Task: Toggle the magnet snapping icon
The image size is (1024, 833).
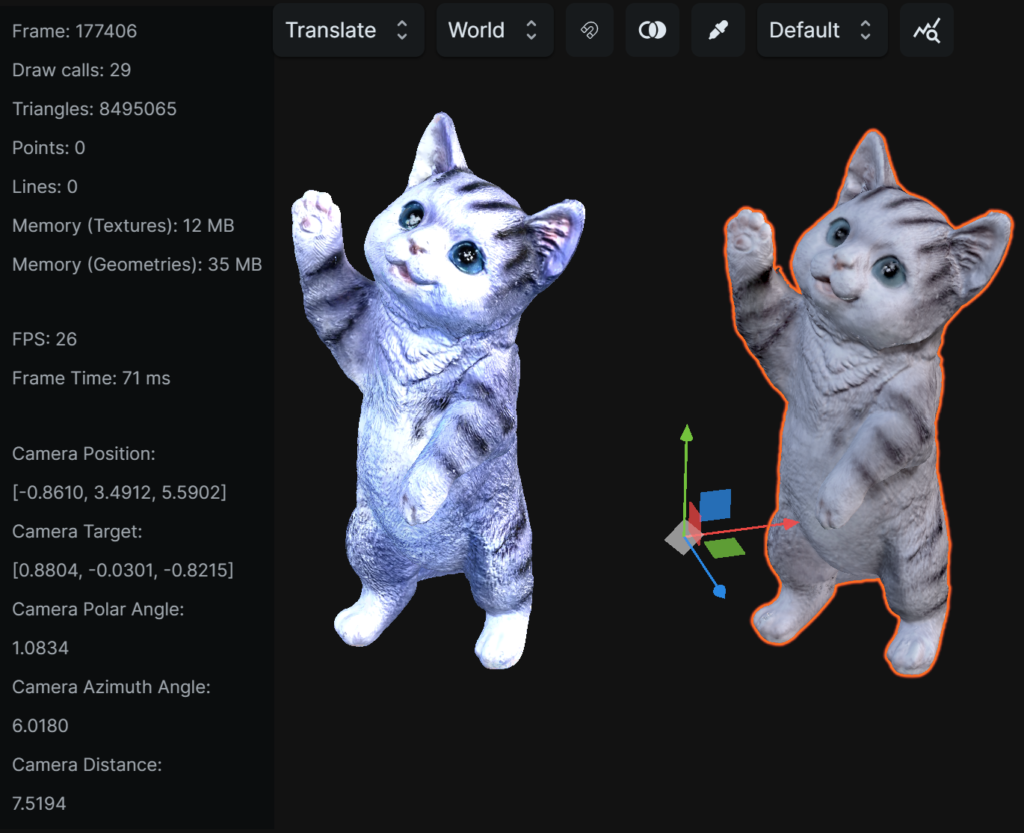Action: click(x=589, y=30)
